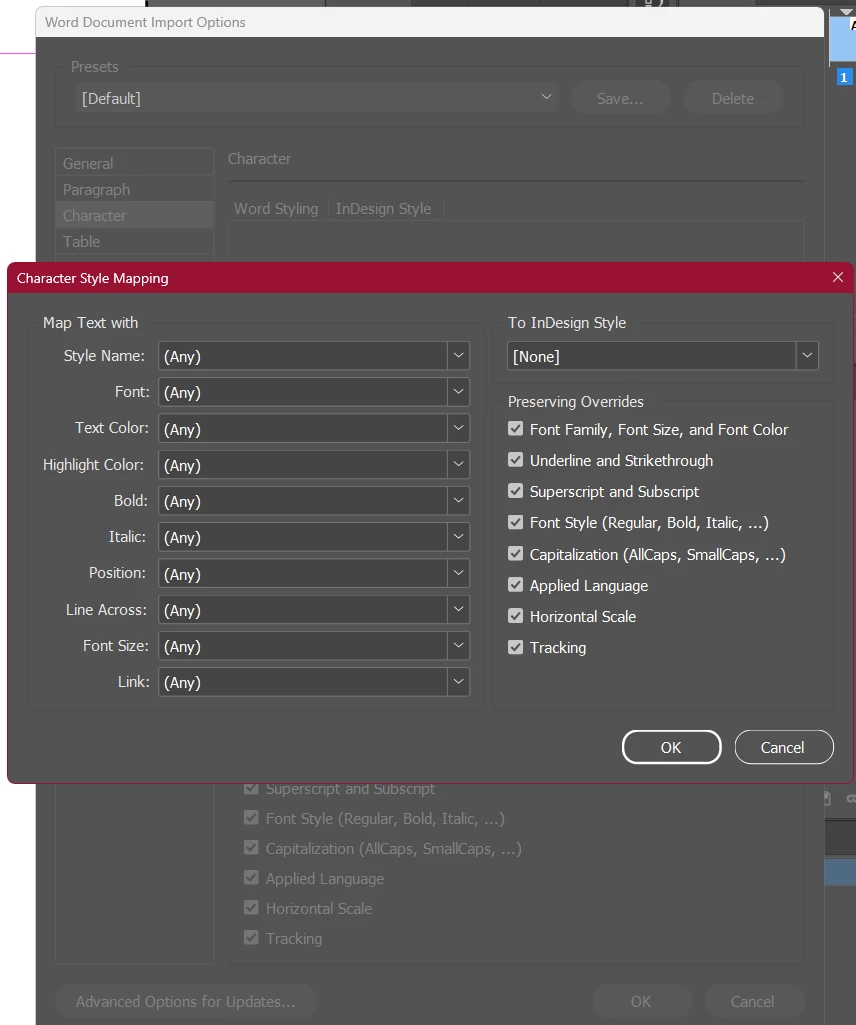Toggle background Tracking checkbox

(x=251, y=937)
